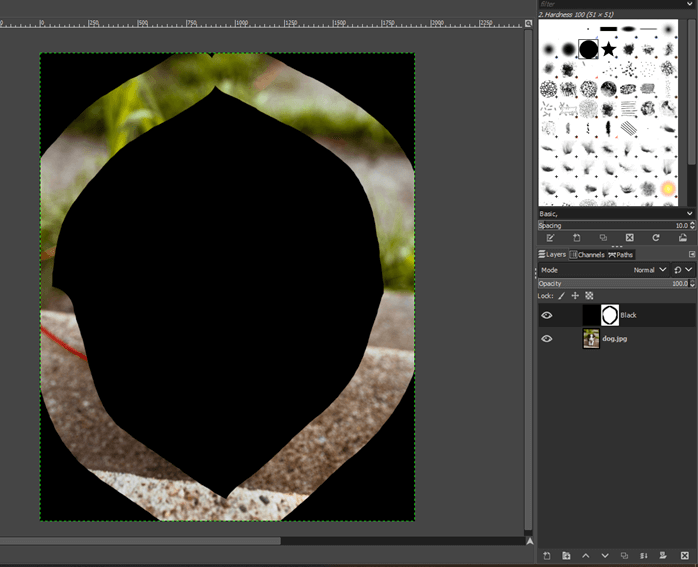Switch to the Channels tab
The height and width of the screenshot is (567, 698).
pos(587,255)
